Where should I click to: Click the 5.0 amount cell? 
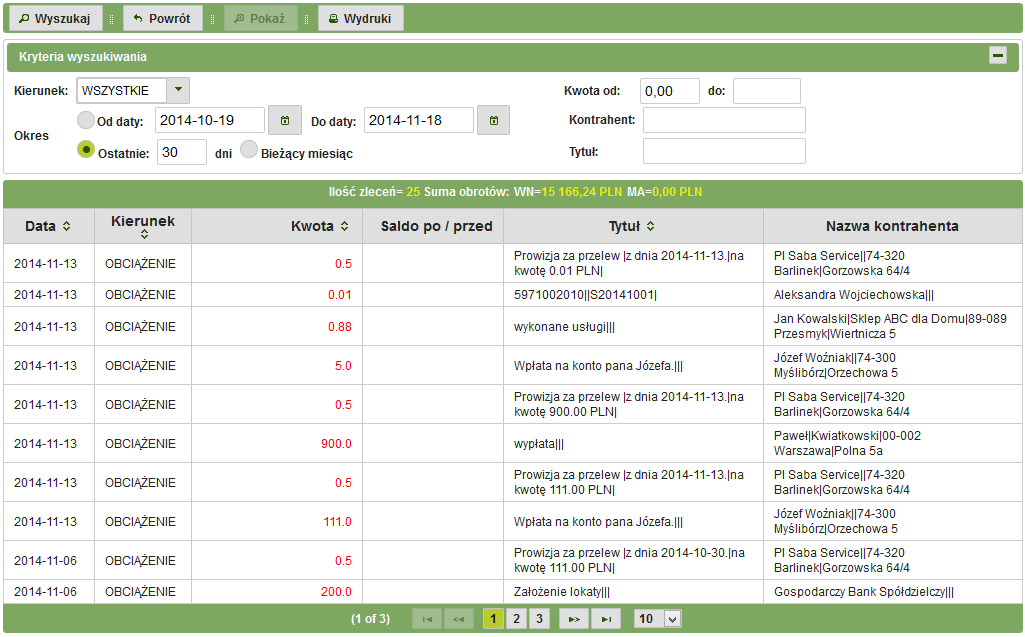click(277, 366)
